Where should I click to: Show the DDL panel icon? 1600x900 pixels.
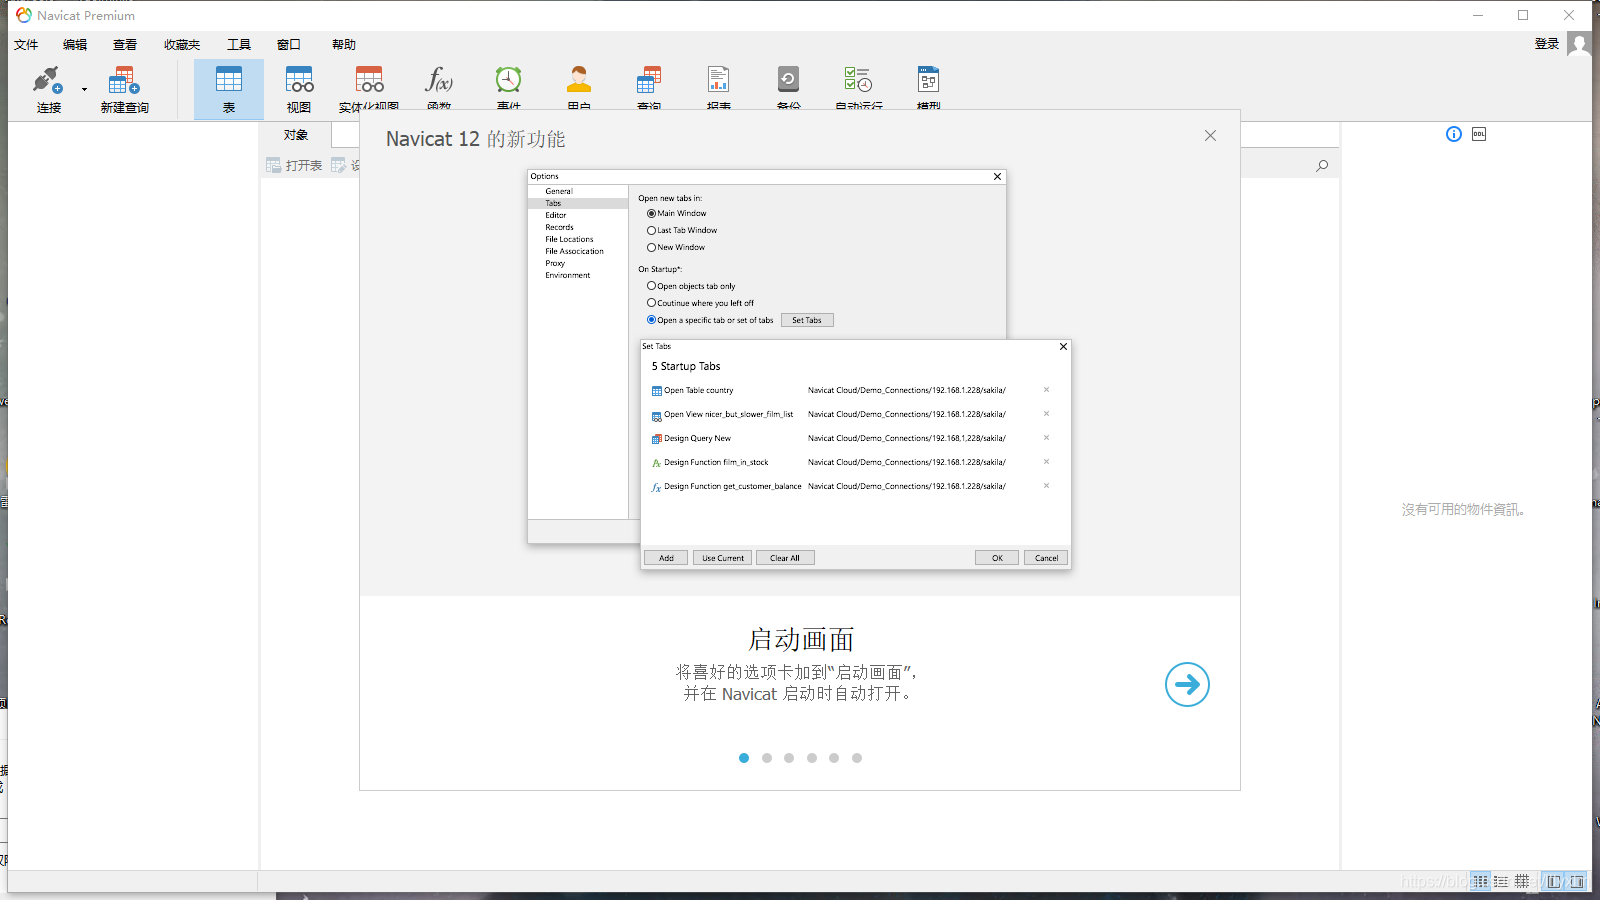pos(1479,134)
